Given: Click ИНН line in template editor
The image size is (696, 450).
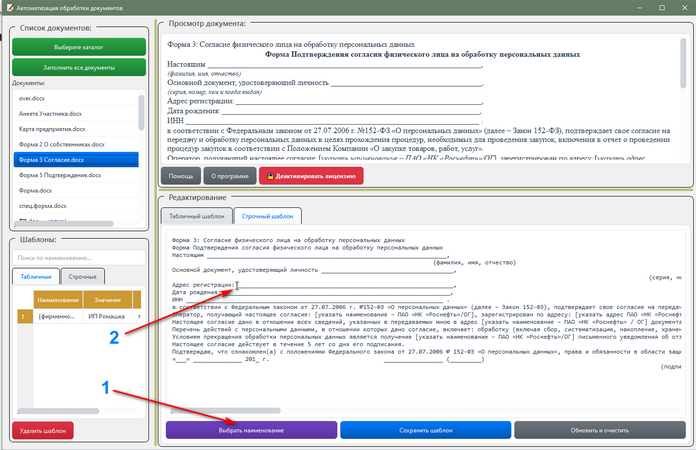Looking at the screenshot, I should 311,300.
